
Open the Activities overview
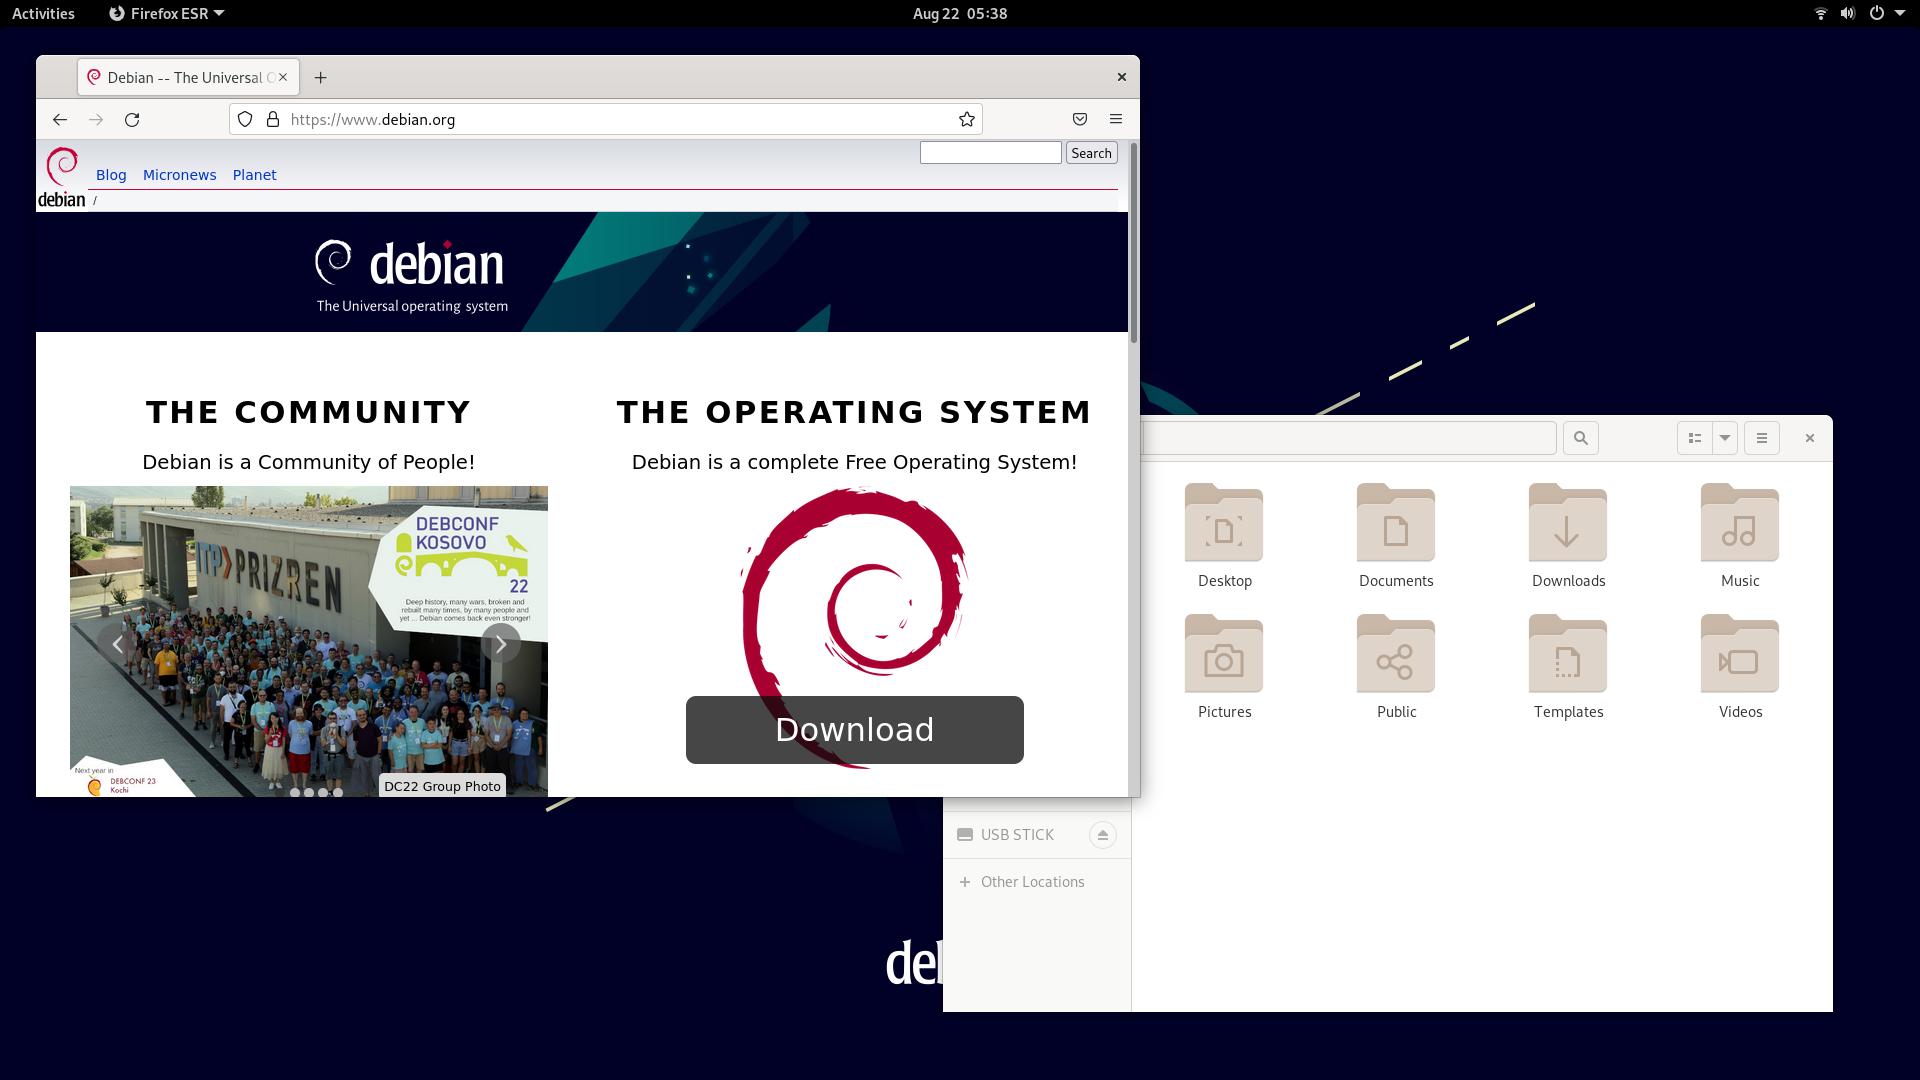[43, 13]
